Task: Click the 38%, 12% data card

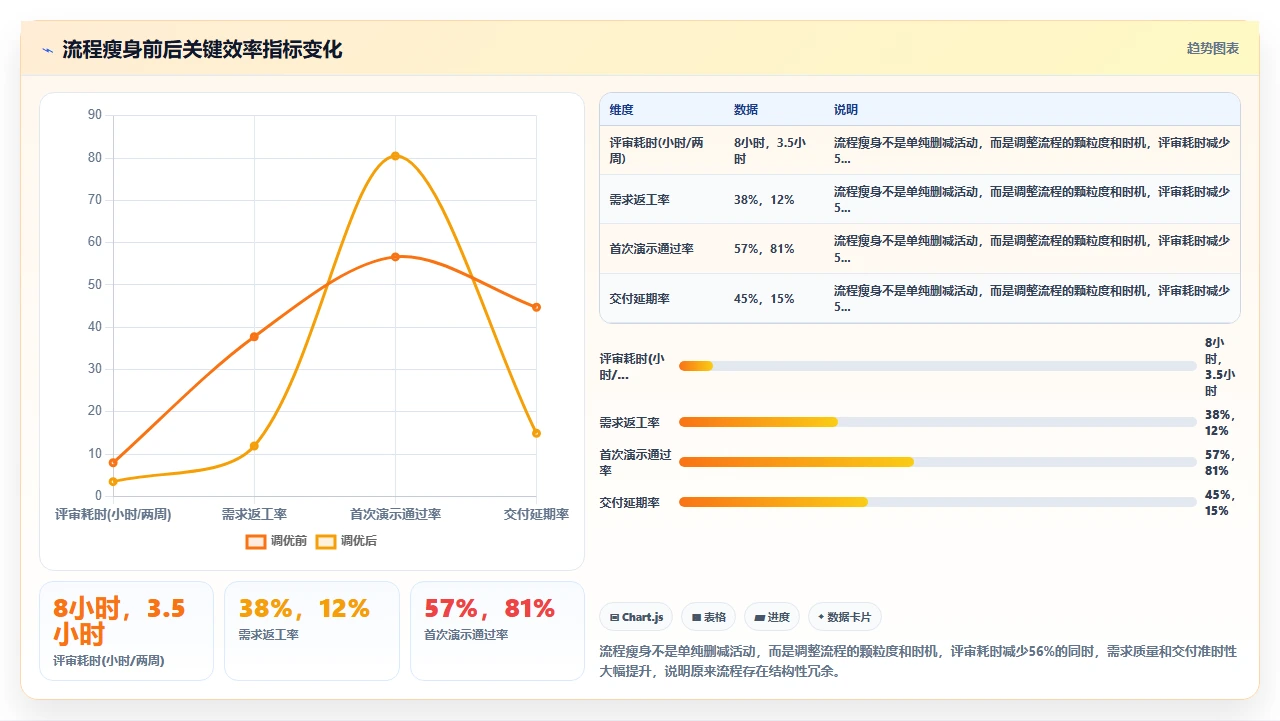Action: [312, 631]
